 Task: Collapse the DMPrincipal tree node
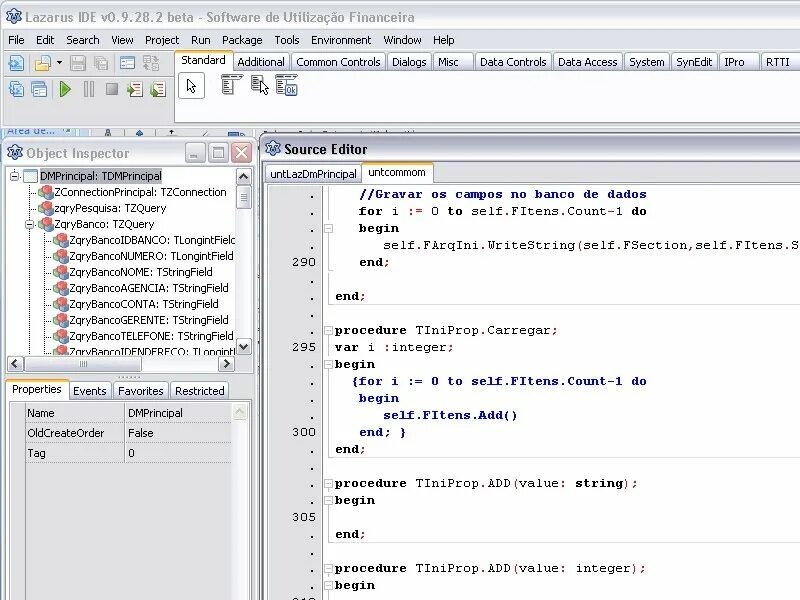pyautogui.click(x=15, y=176)
